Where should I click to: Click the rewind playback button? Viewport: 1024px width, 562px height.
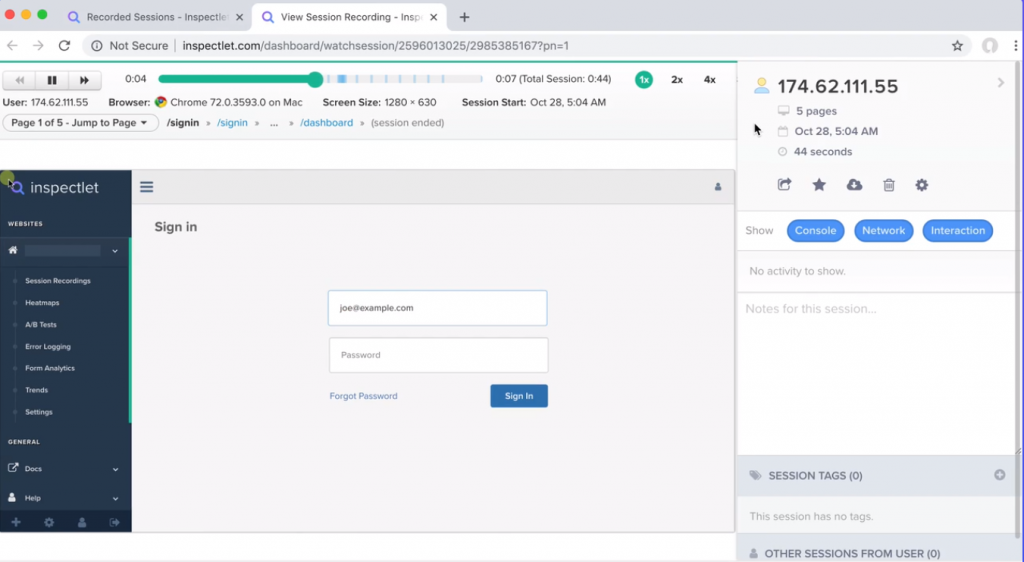(x=19, y=80)
